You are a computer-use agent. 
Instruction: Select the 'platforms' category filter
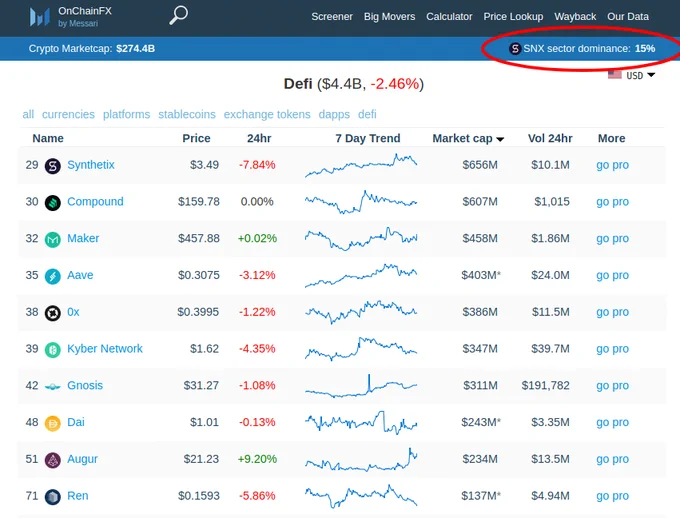pyautogui.click(x=126, y=114)
